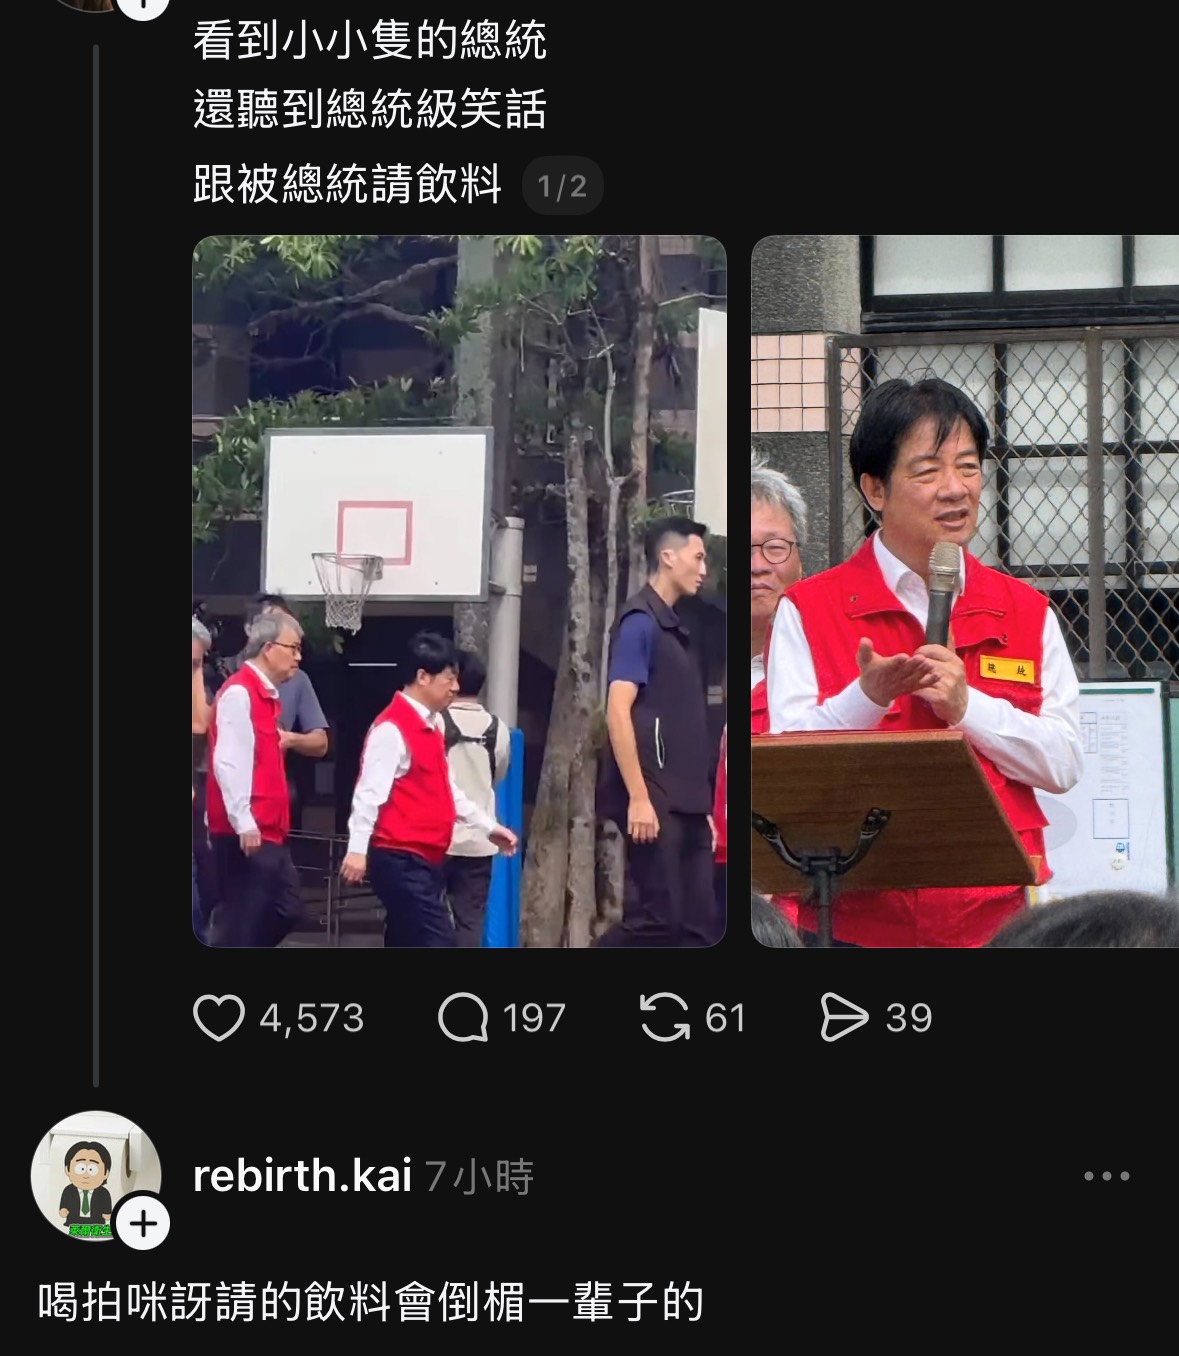Tap the 7小時 timestamp
Viewport: 1179px width, 1356px height.
(x=479, y=1177)
